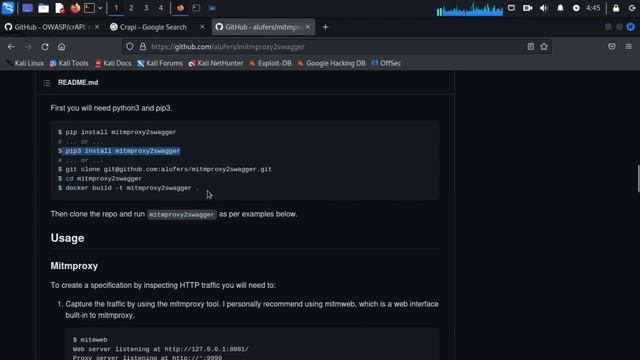Switch to the Crapi Google Search tab

point(153,27)
